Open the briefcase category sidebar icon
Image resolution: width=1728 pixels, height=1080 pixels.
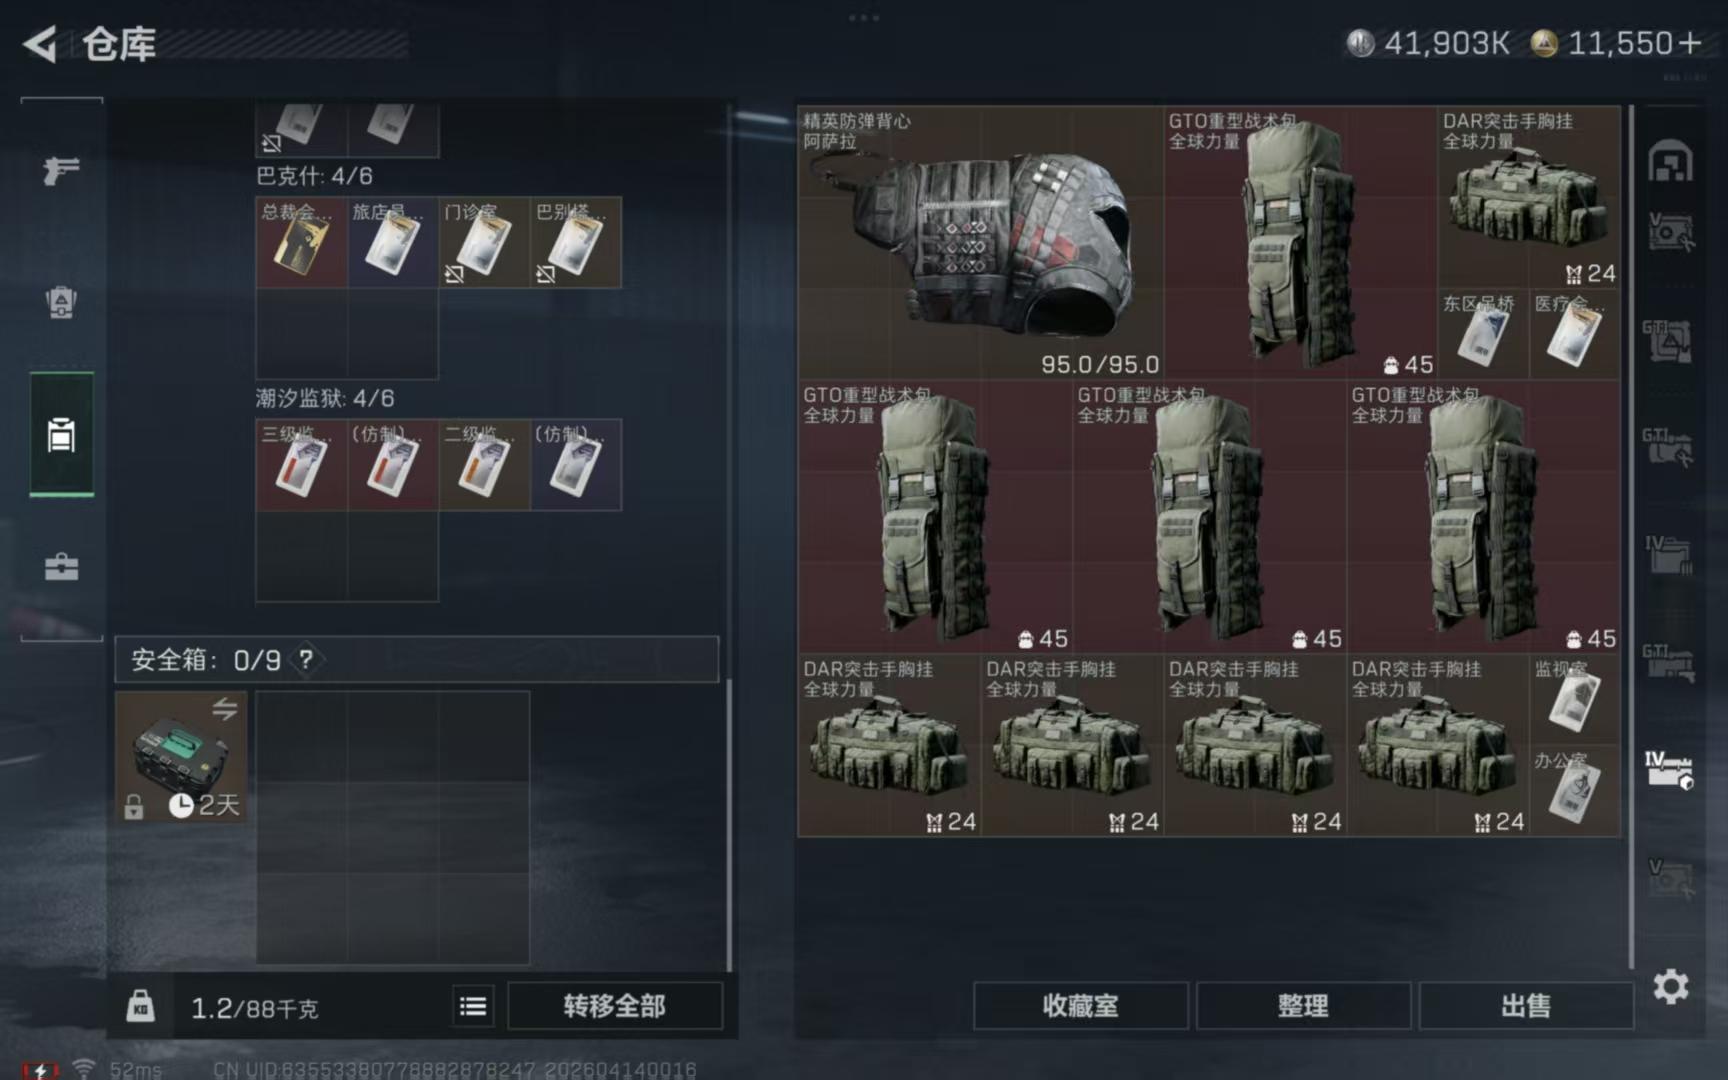point(61,567)
